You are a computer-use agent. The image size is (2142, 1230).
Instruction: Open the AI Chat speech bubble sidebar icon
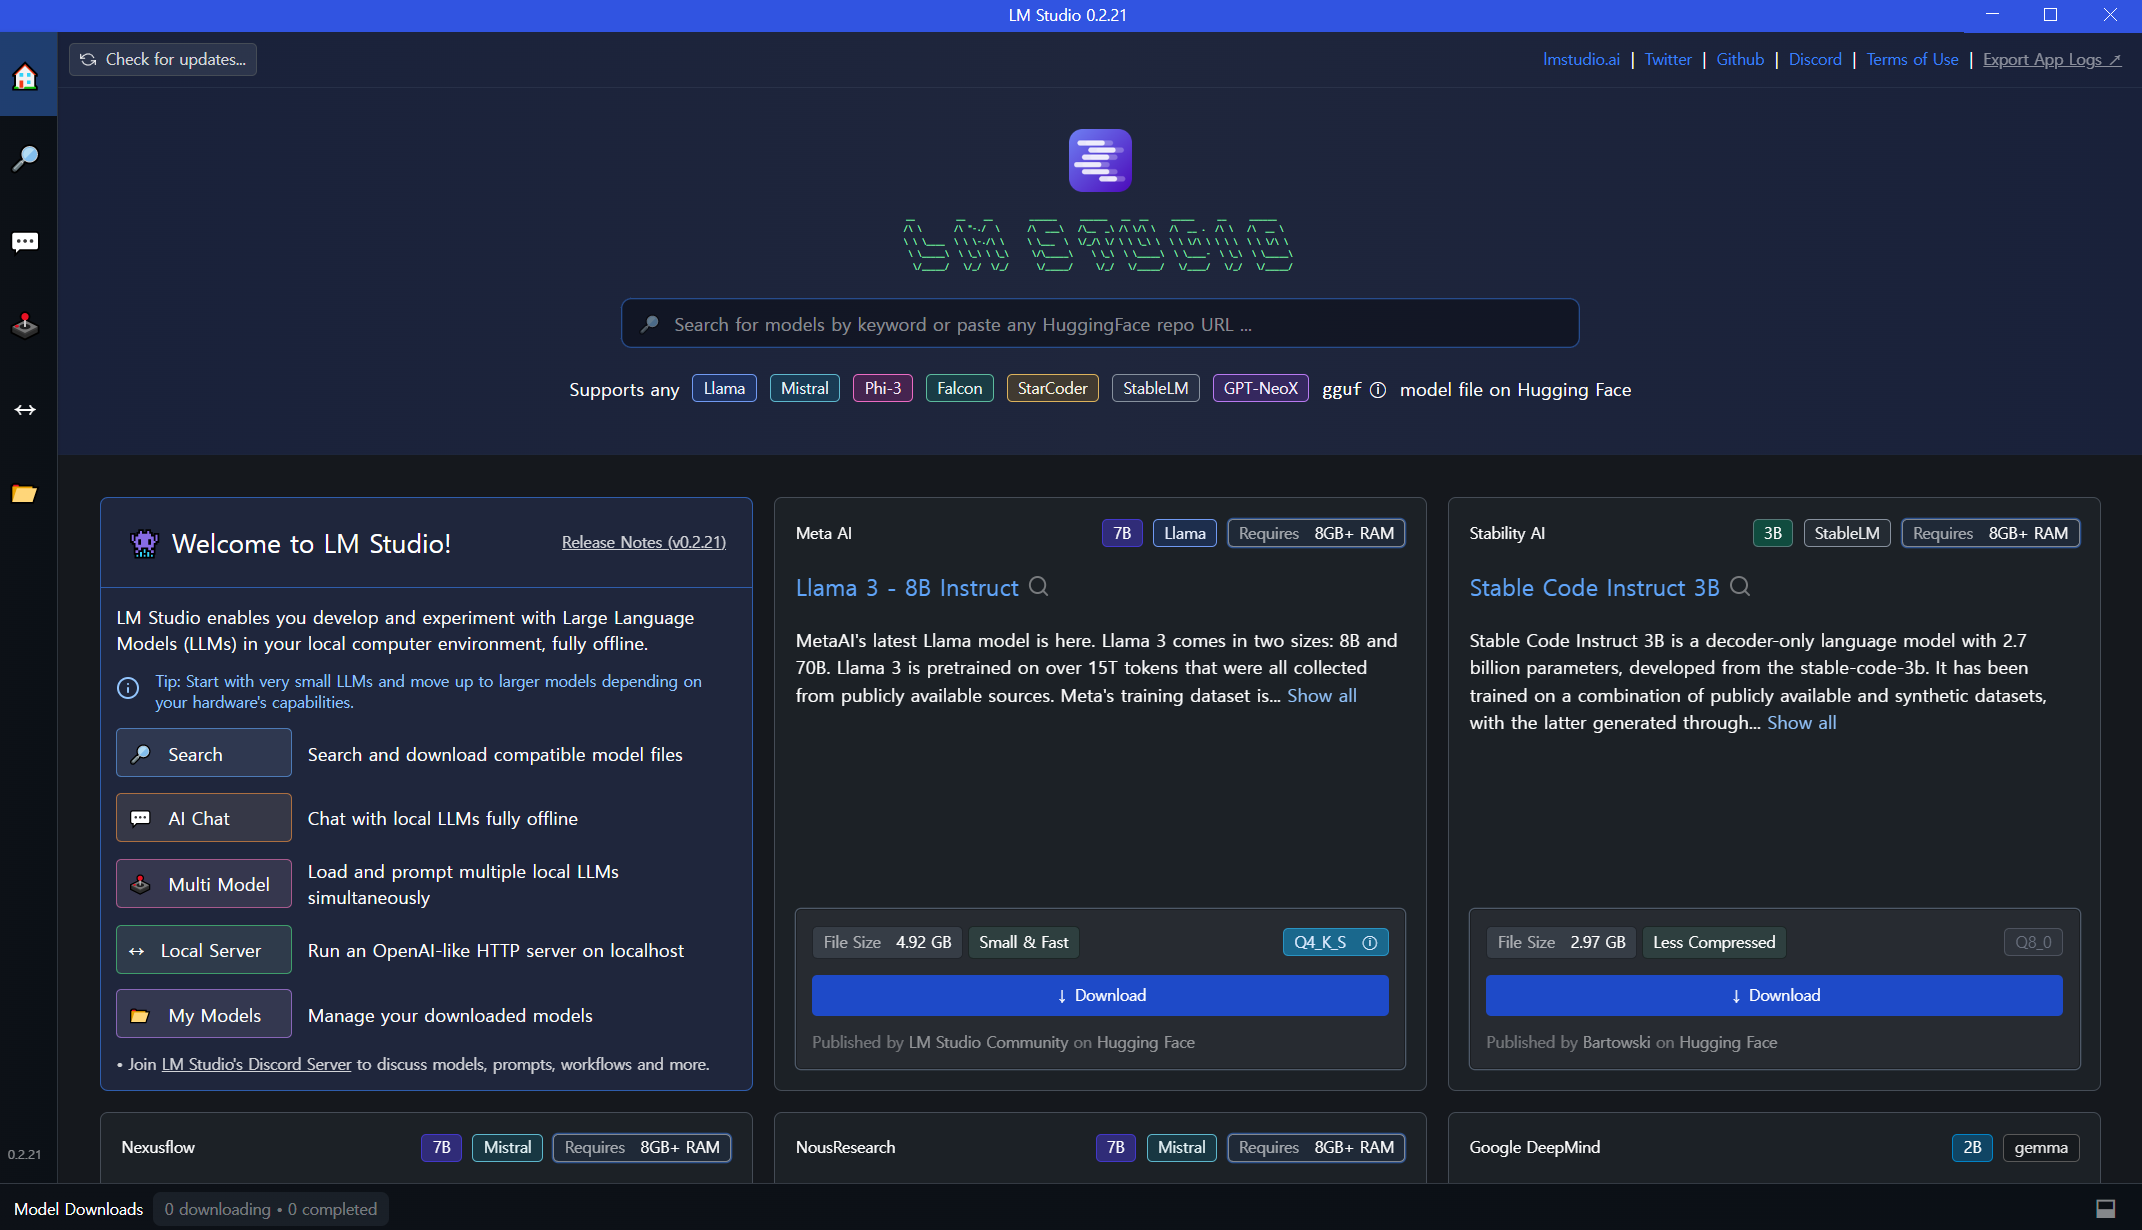pyautogui.click(x=25, y=242)
